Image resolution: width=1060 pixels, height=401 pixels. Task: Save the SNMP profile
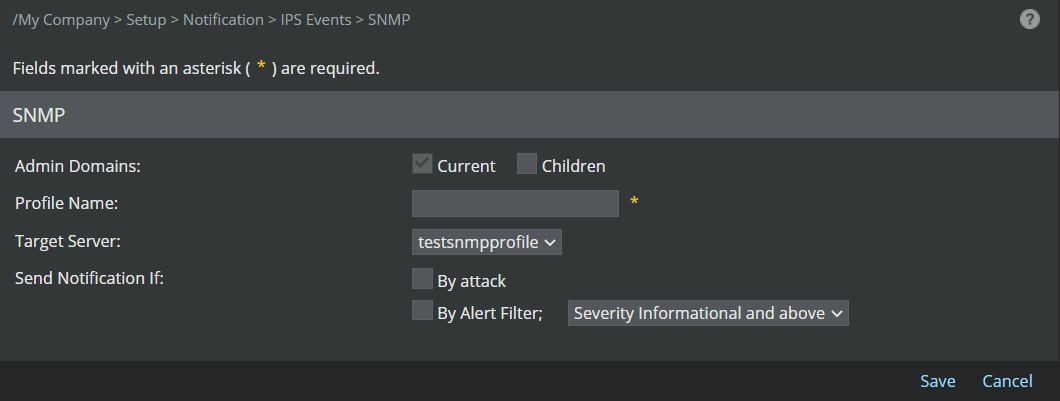coord(938,381)
